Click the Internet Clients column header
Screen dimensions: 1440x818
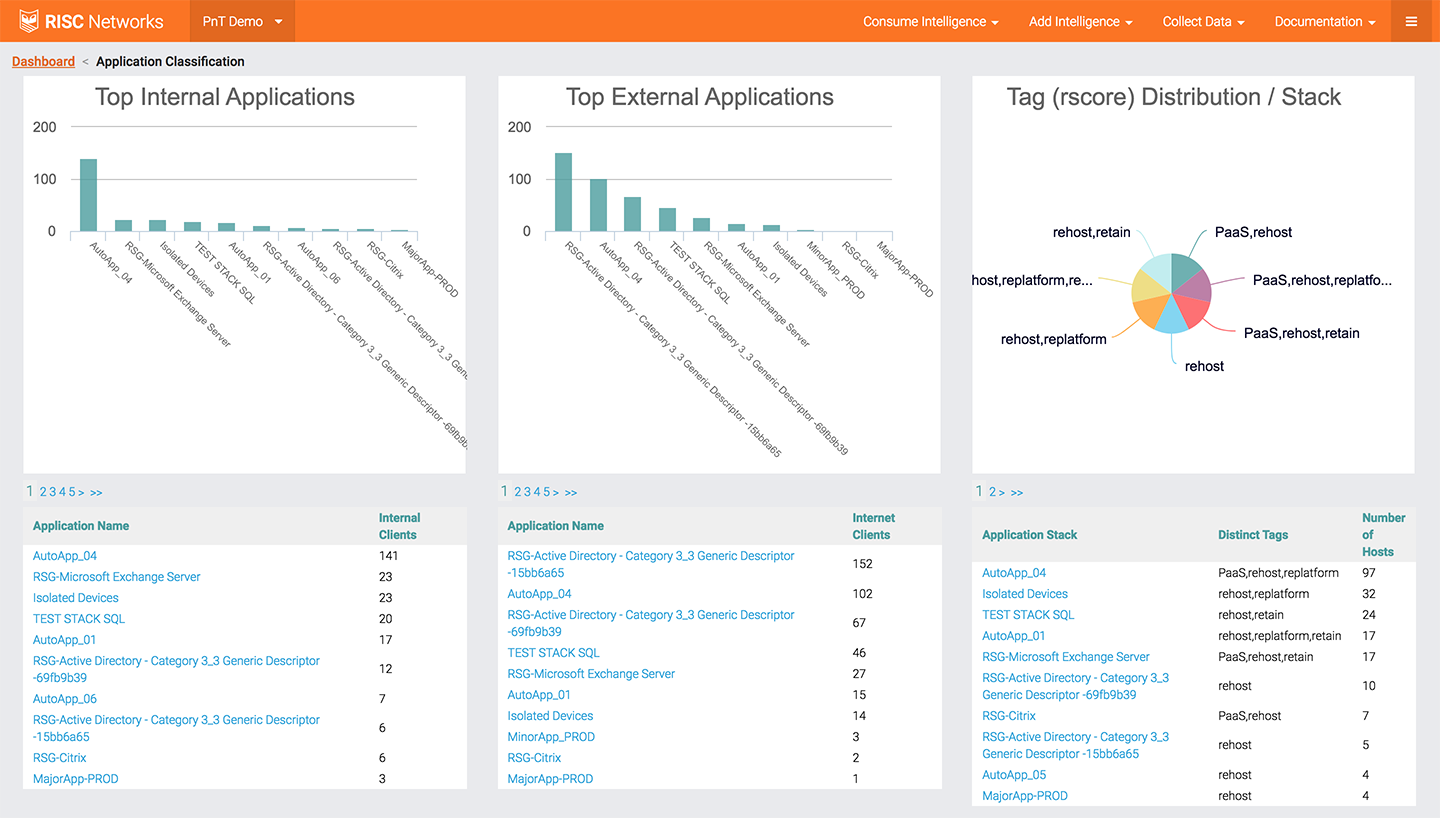873,526
